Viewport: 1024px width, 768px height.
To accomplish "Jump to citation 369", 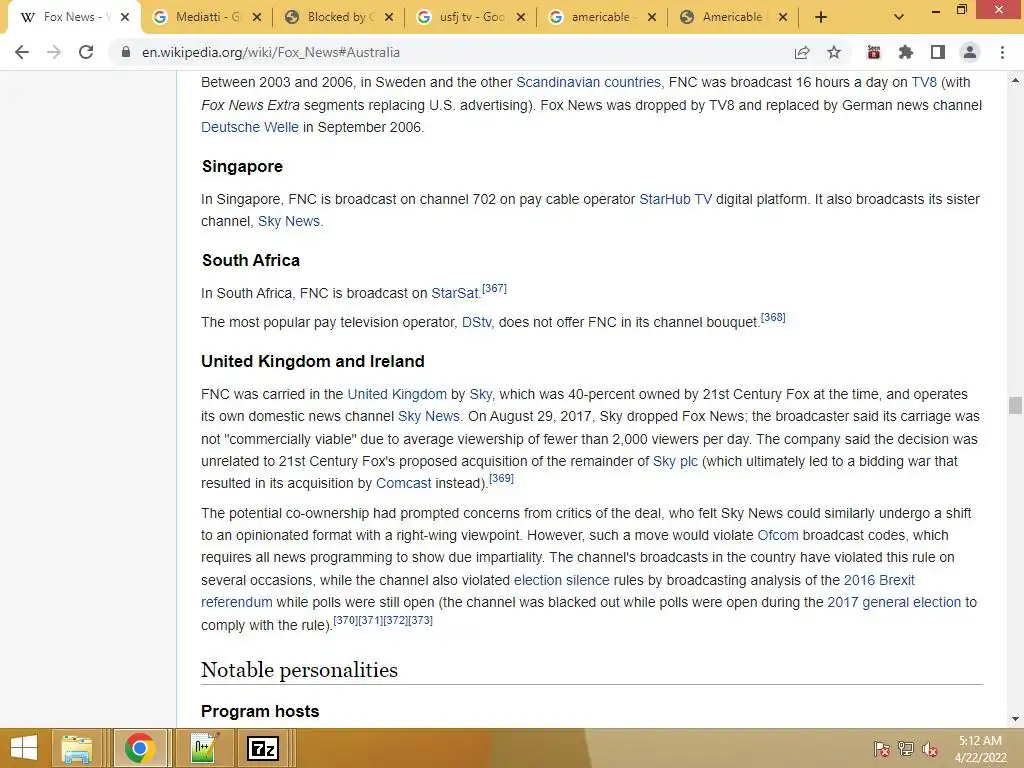I will point(502,478).
